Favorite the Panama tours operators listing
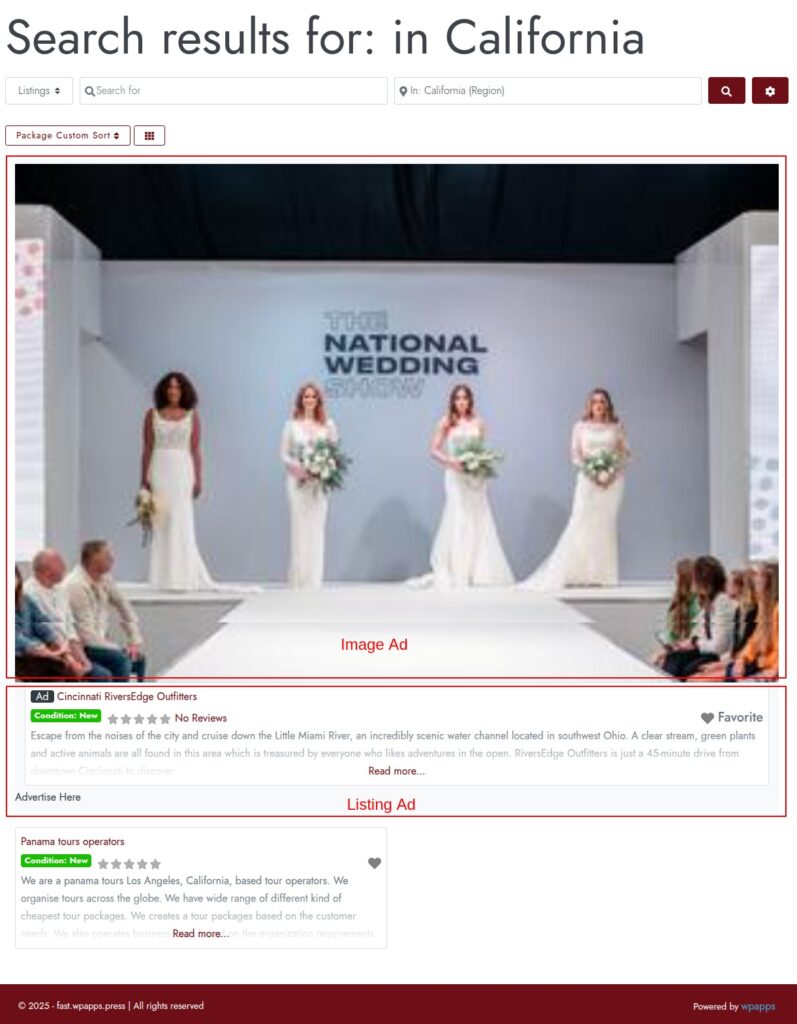This screenshot has height=1024, width=797. (x=374, y=863)
